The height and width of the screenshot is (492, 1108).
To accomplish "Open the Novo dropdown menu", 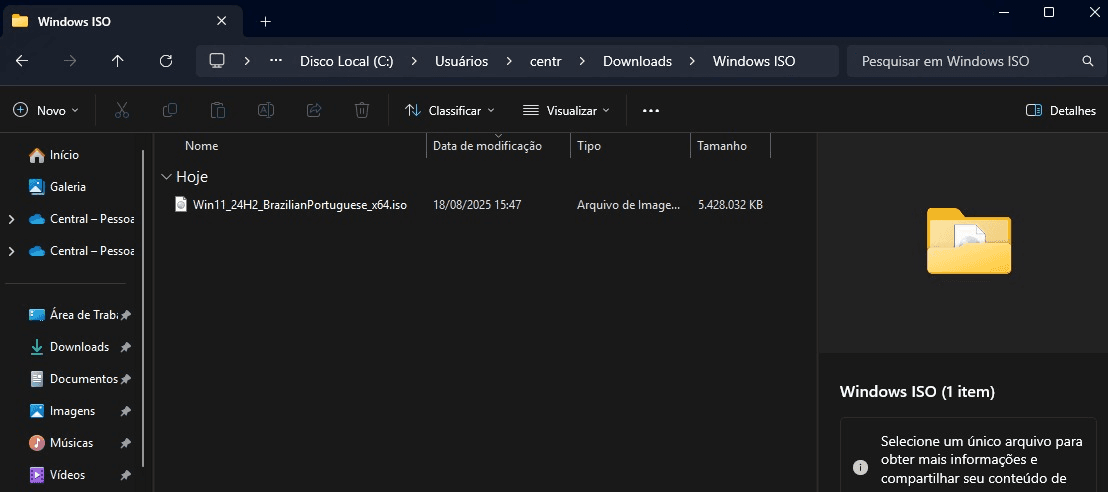I will pyautogui.click(x=46, y=111).
